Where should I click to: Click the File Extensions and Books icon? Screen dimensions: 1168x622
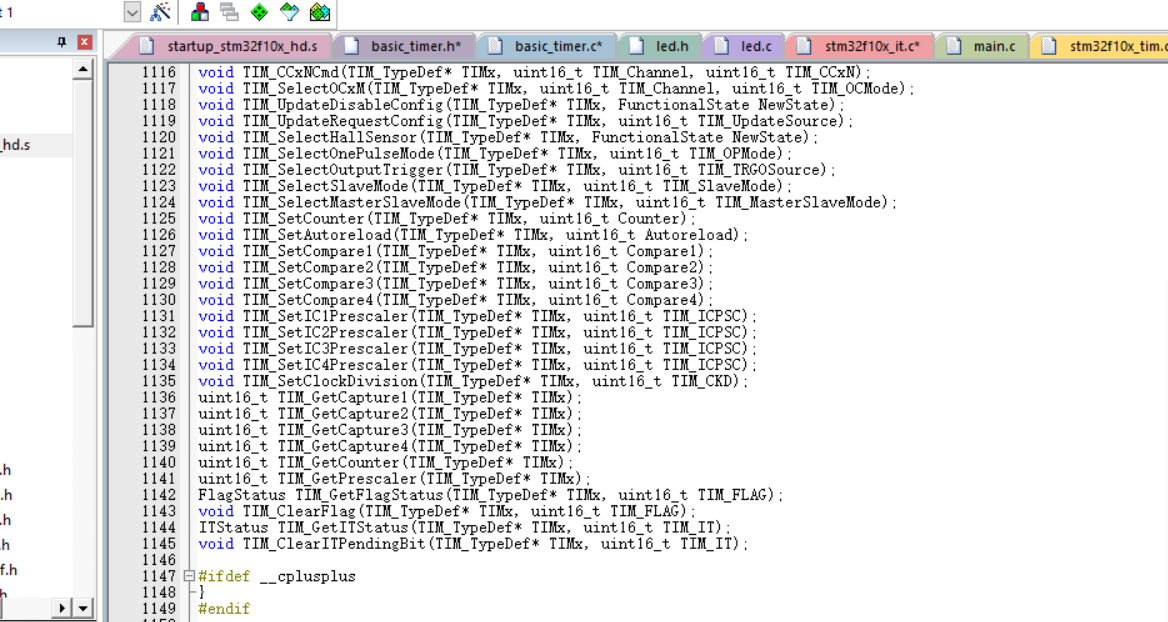tap(200, 12)
